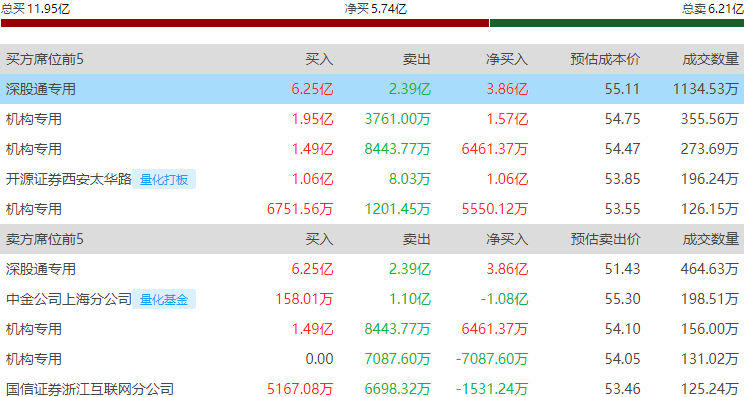
Task: Click the 卖方席位前5 section header
Action: pos(45,239)
